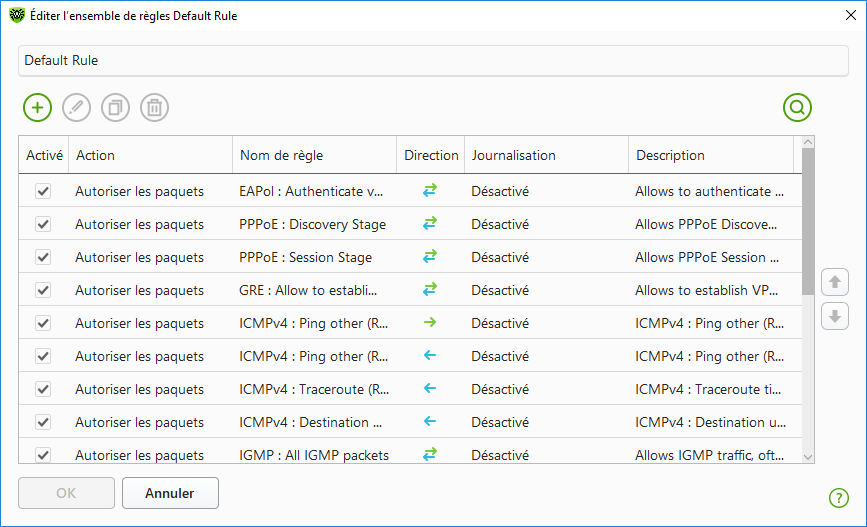Click the copy rule icon
The width and height of the screenshot is (867, 527).
[115, 107]
